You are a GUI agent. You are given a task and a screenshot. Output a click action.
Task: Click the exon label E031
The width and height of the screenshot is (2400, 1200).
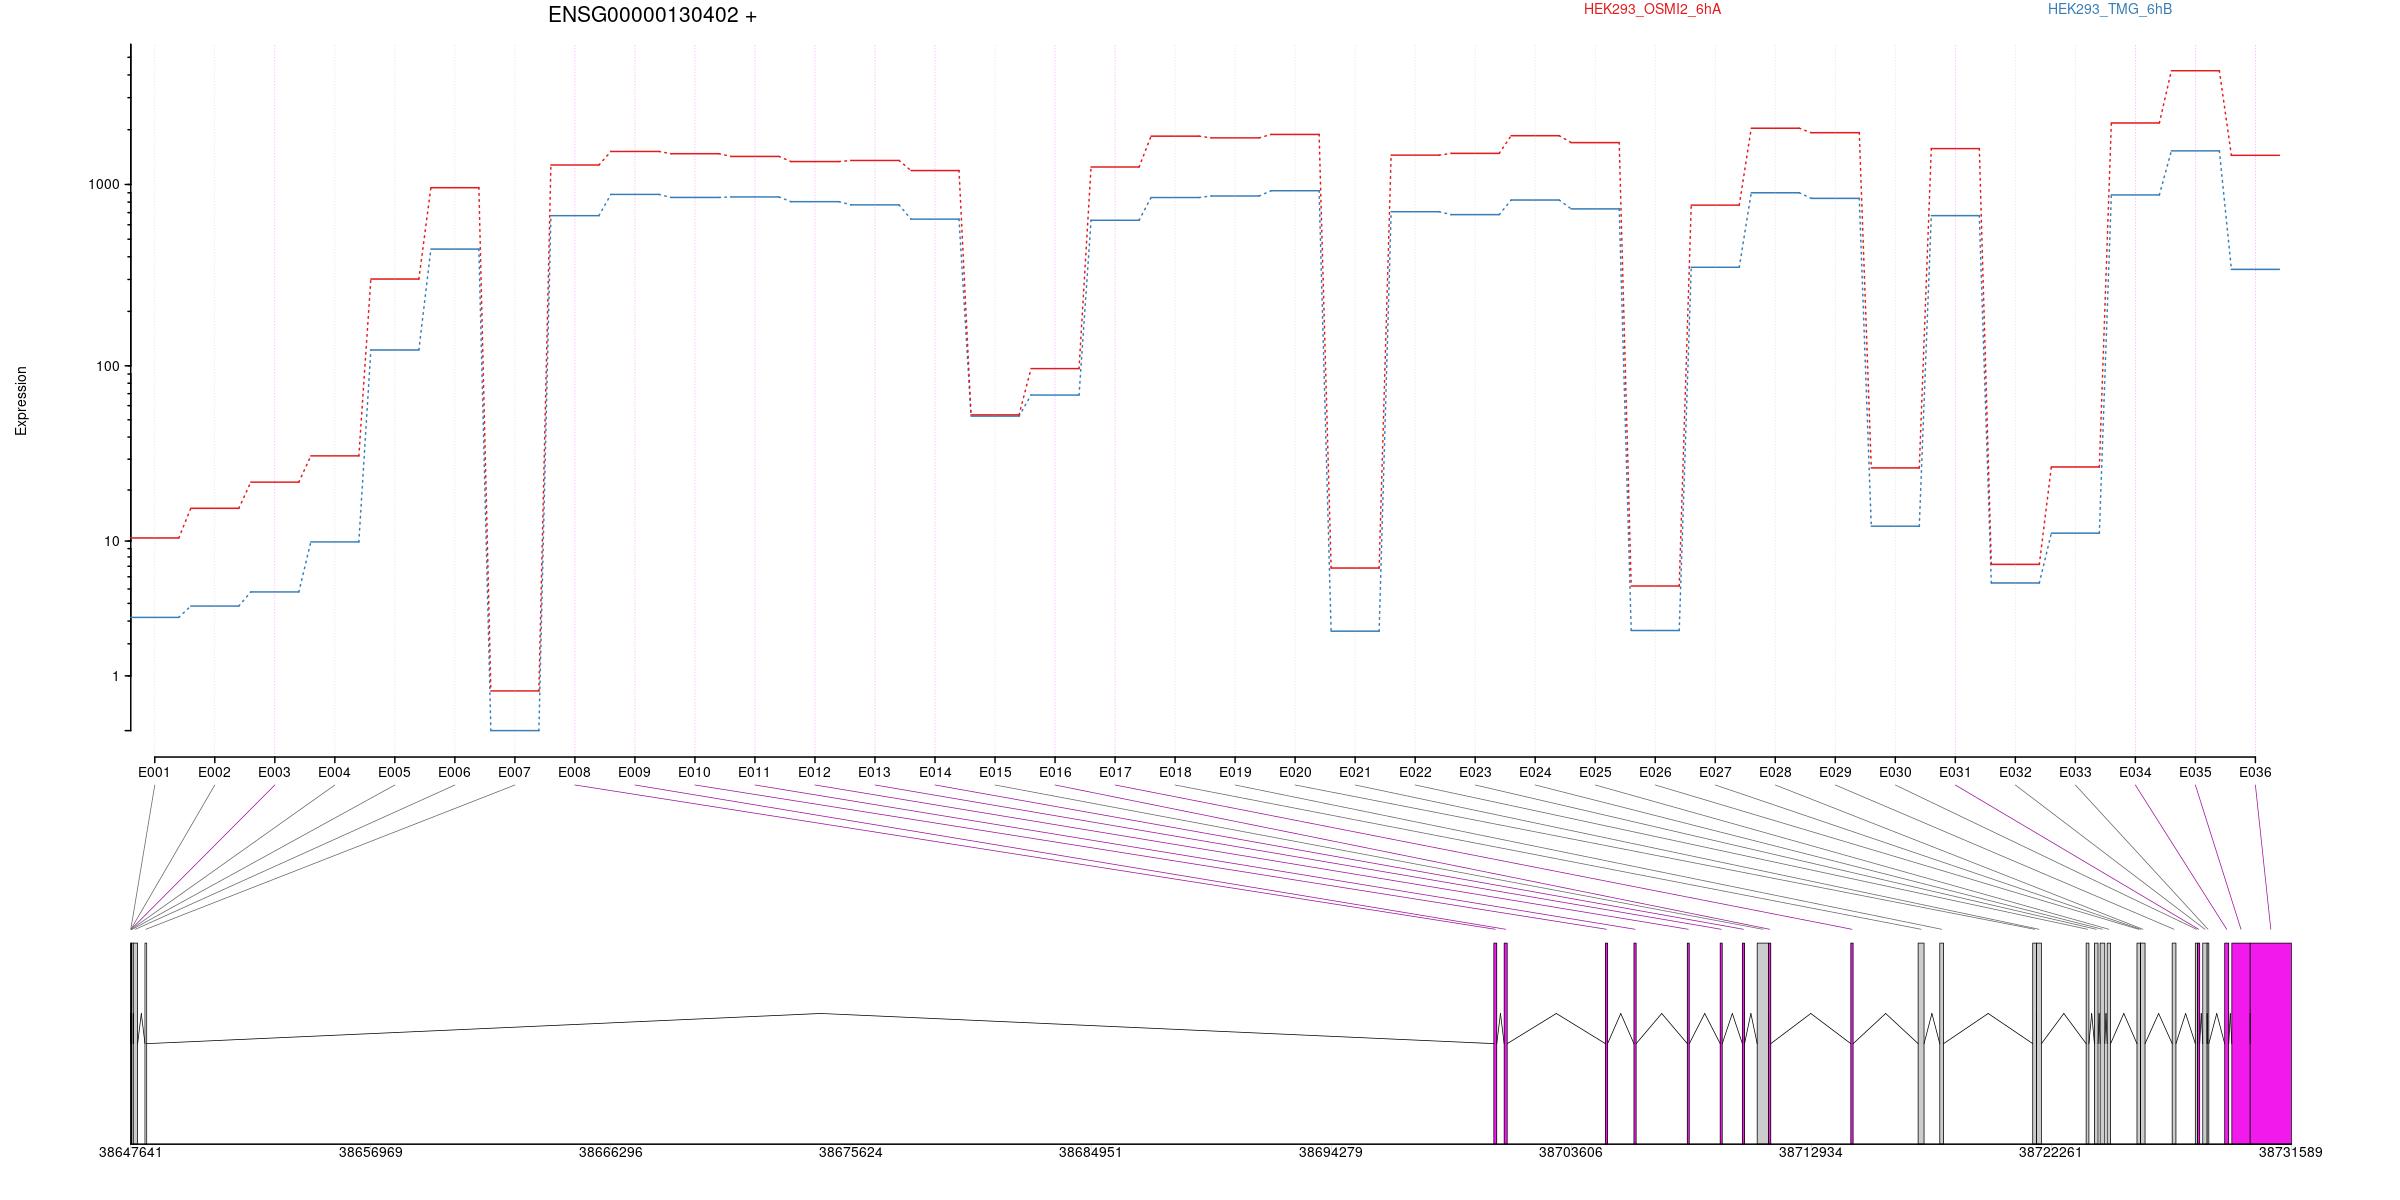click(1955, 772)
